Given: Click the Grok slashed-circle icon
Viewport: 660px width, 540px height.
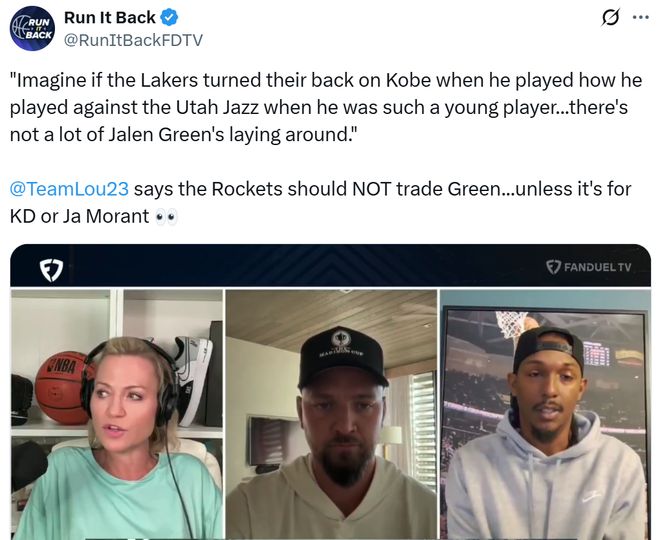Looking at the screenshot, I should click(x=610, y=18).
